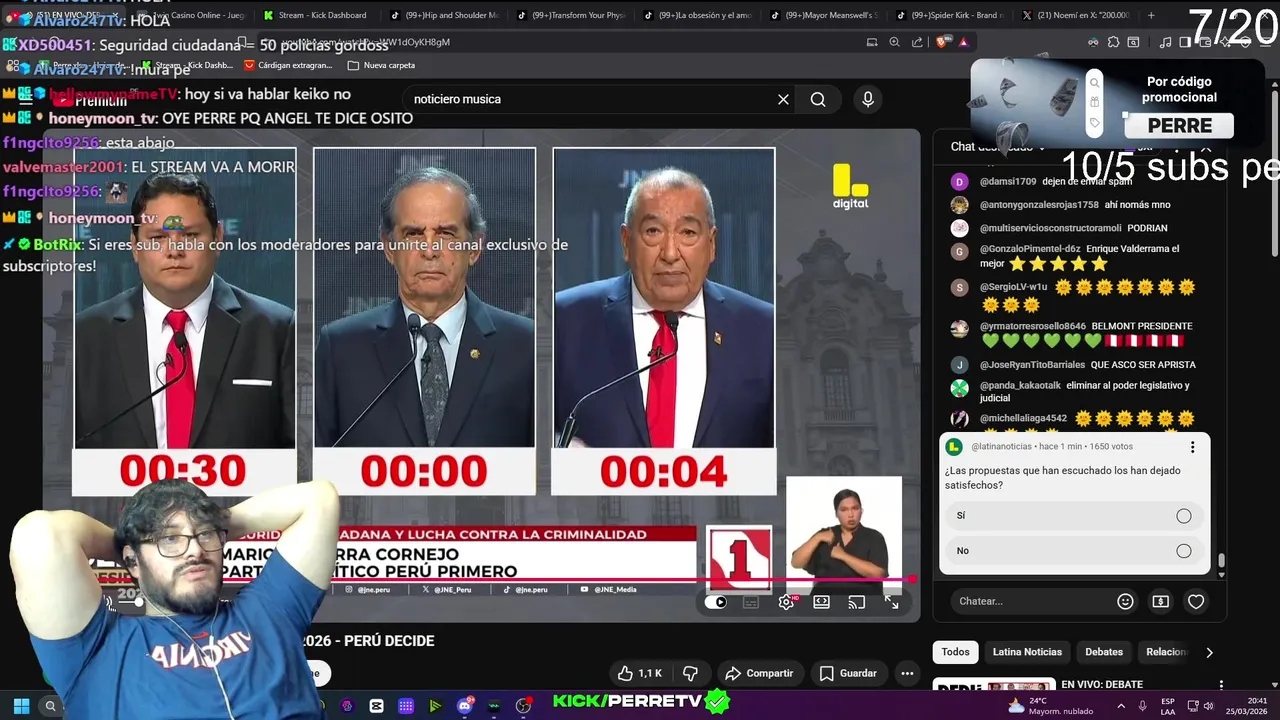Viewport: 1280px width, 720px height.
Task: Open the Windows Start menu
Action: coord(21,705)
